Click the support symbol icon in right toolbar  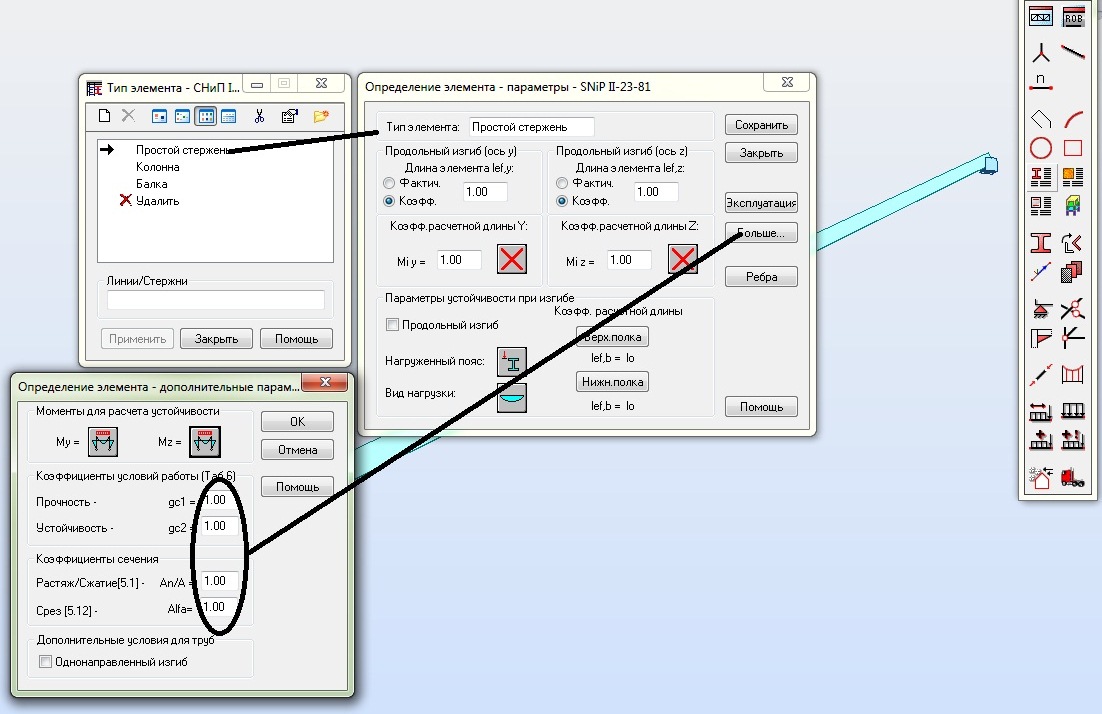pyautogui.click(x=1041, y=309)
